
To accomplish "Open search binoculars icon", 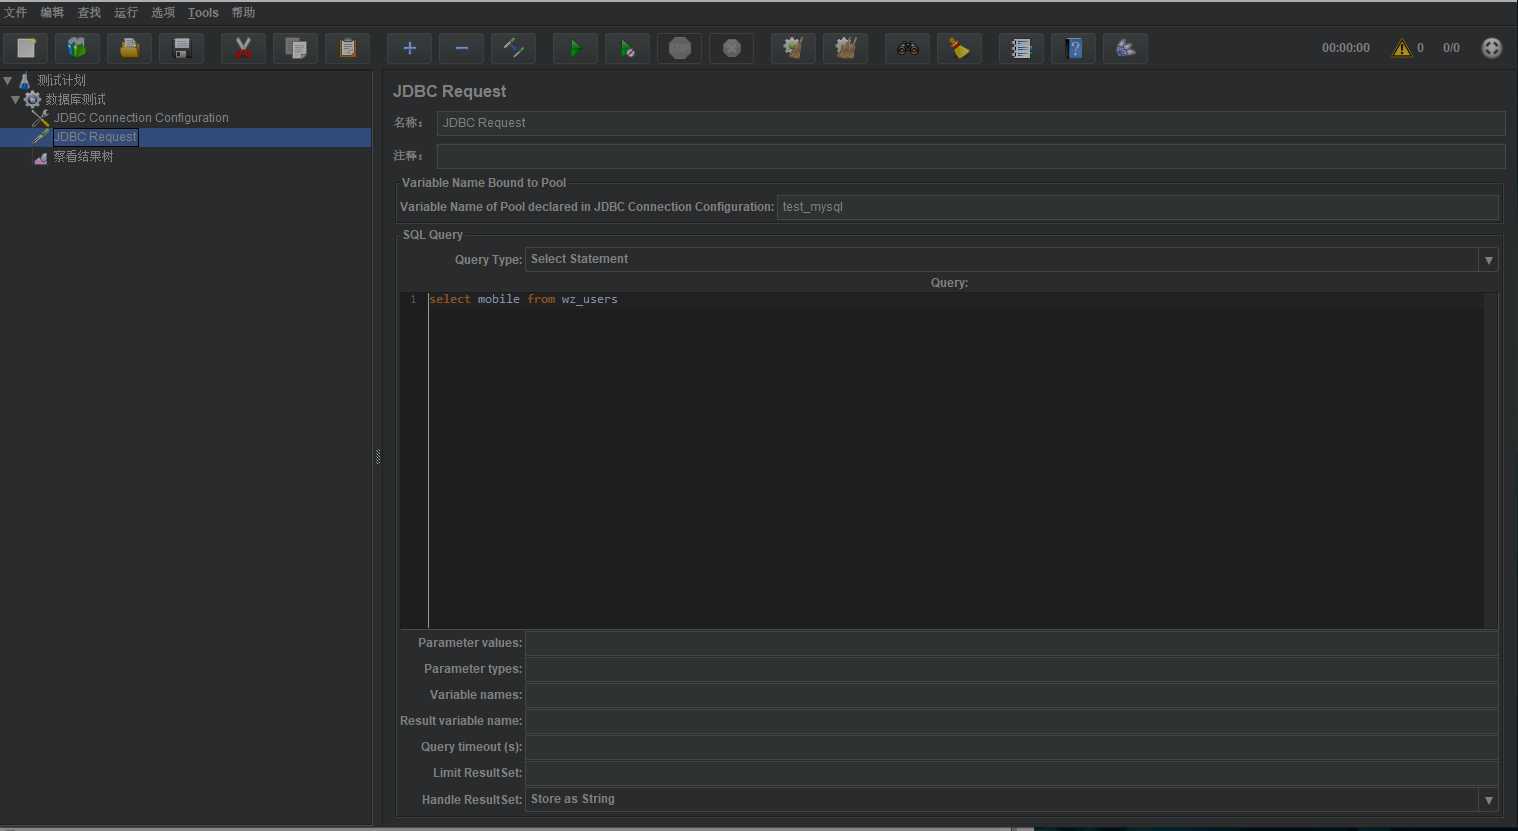I will (x=907, y=48).
